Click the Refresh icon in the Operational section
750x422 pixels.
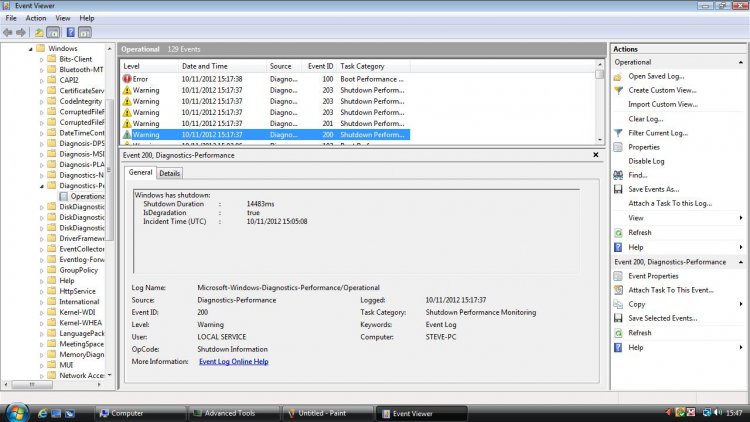click(618, 233)
